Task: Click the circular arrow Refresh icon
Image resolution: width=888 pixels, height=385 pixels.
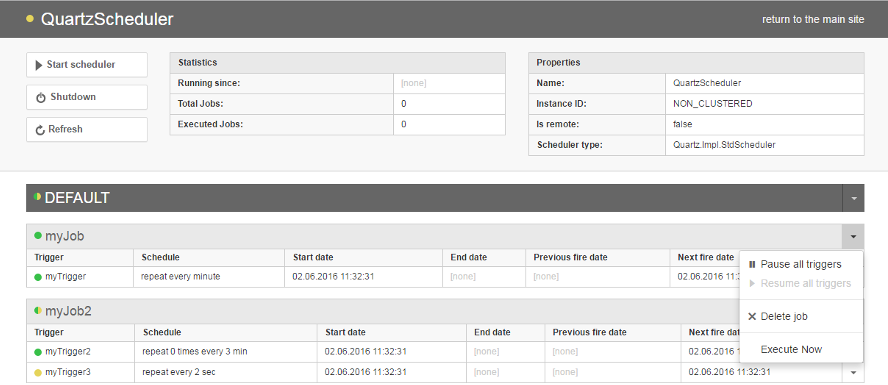Action: pos(40,130)
